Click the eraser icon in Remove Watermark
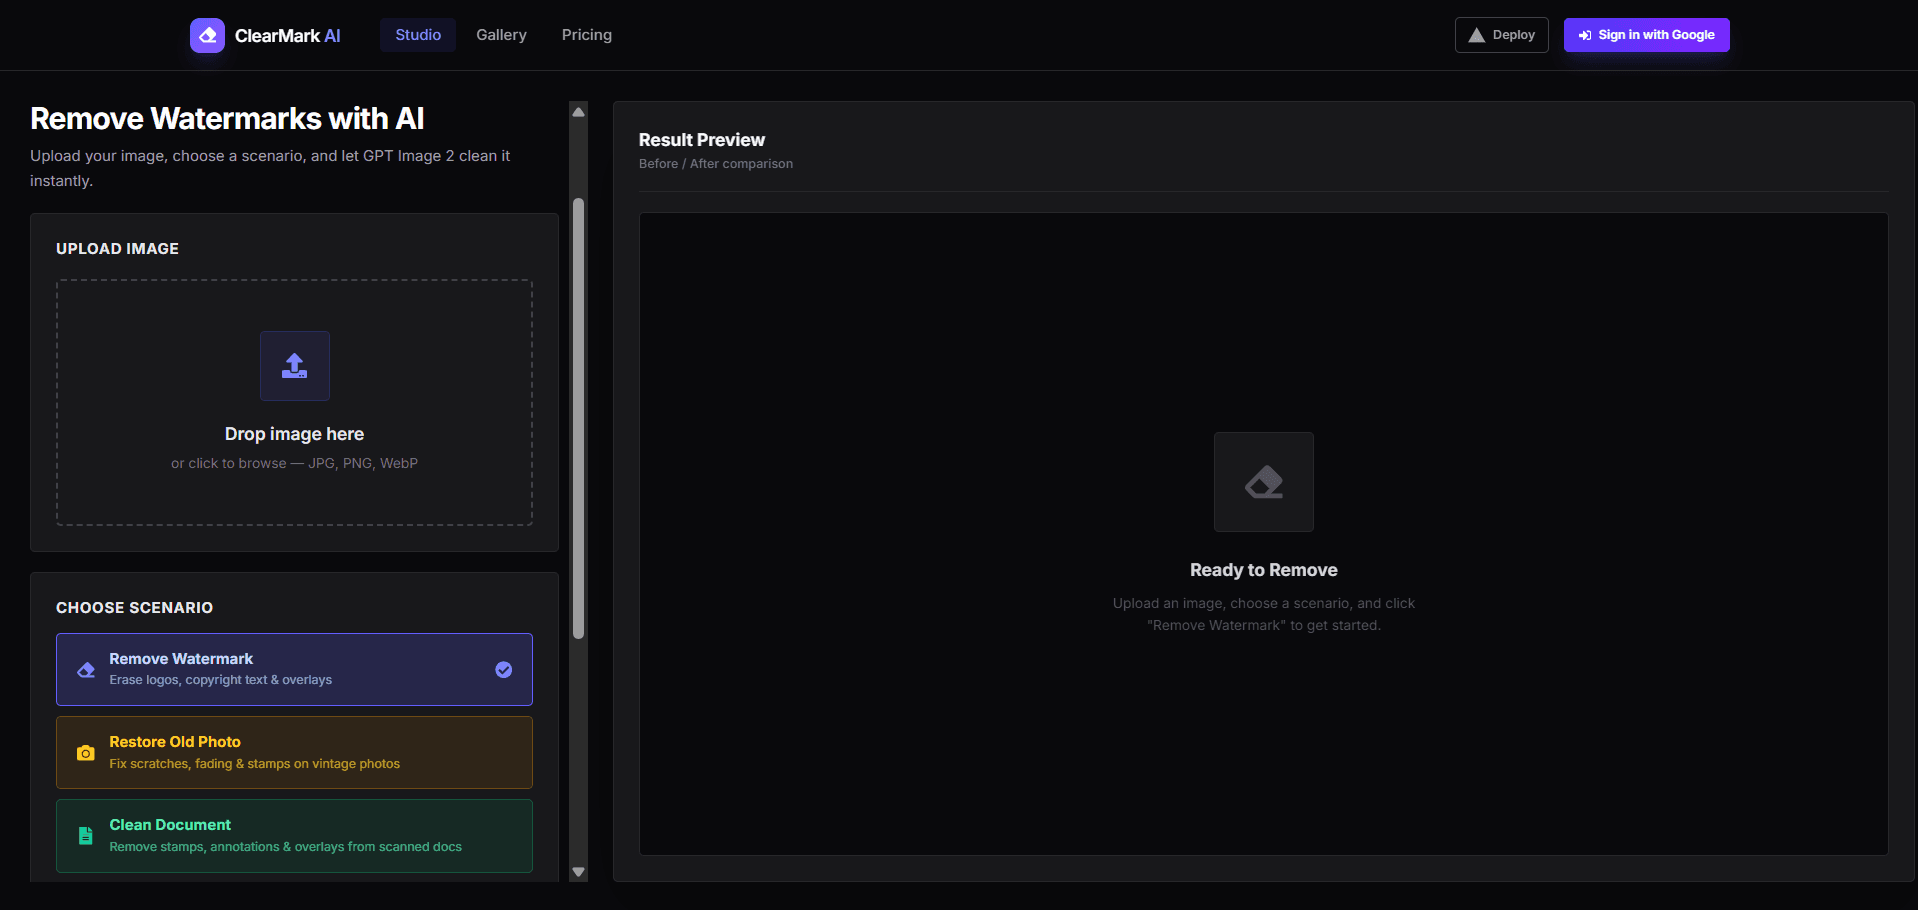 (86, 670)
